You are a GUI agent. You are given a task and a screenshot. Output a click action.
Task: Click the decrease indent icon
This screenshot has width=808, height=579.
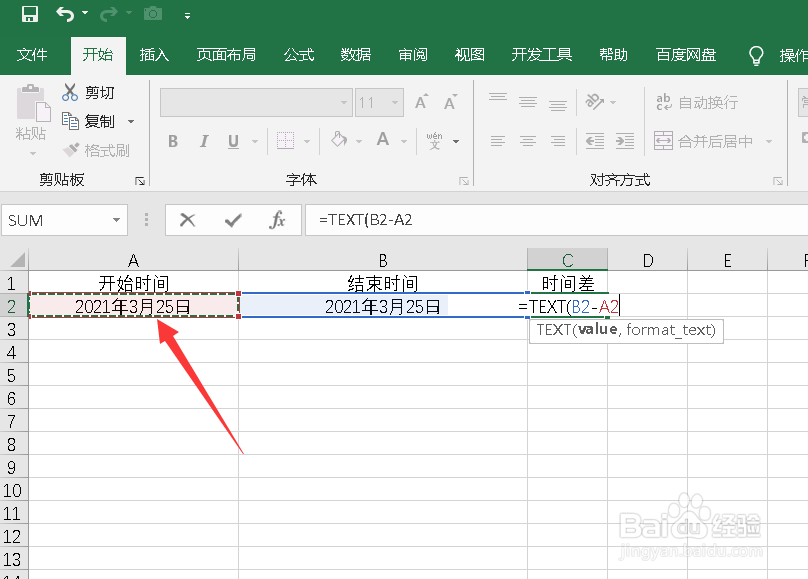[595, 141]
